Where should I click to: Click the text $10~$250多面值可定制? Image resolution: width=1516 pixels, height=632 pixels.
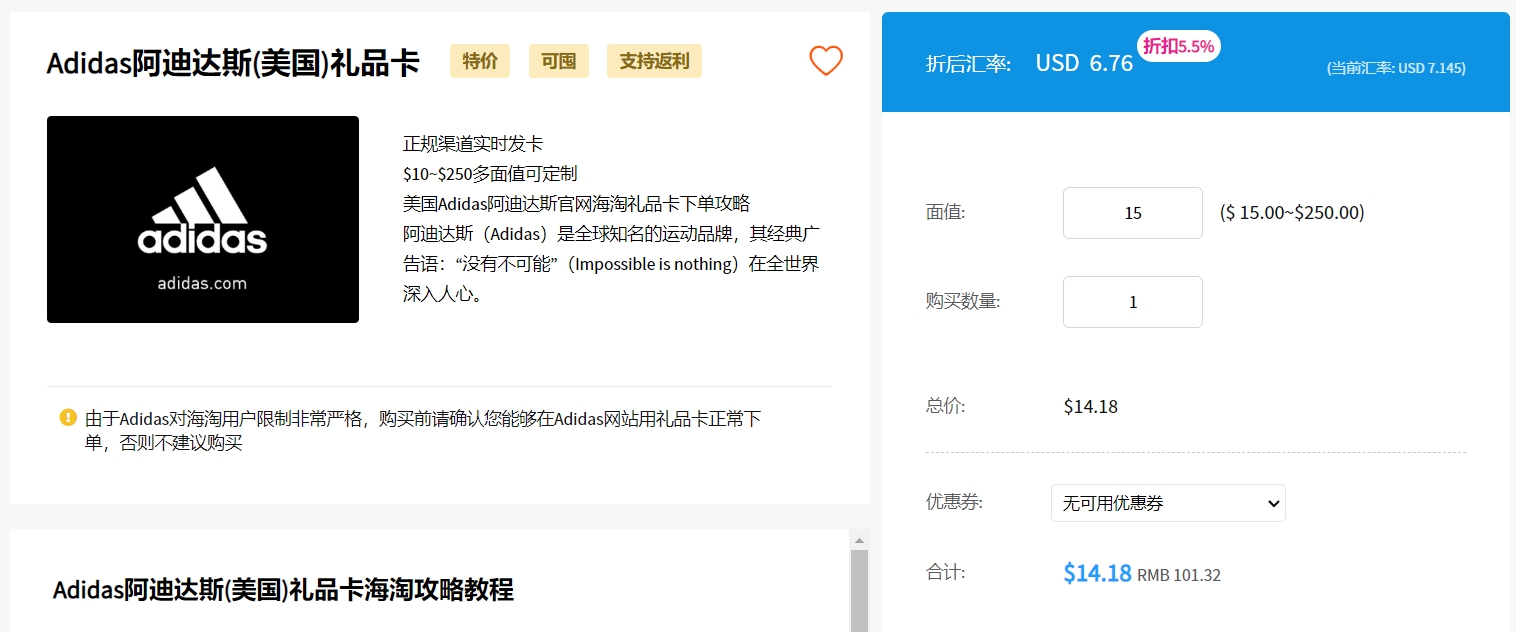pyautogui.click(x=490, y=174)
